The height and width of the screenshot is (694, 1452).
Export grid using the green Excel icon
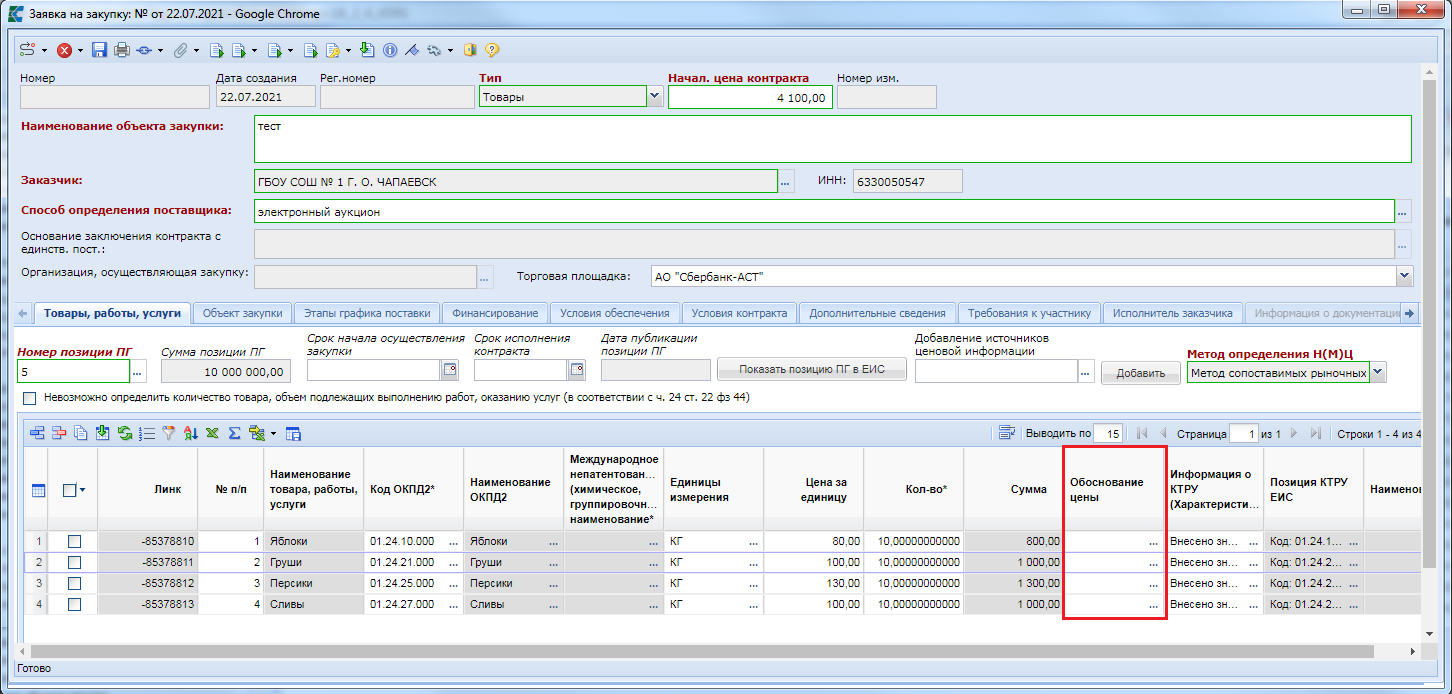point(212,433)
